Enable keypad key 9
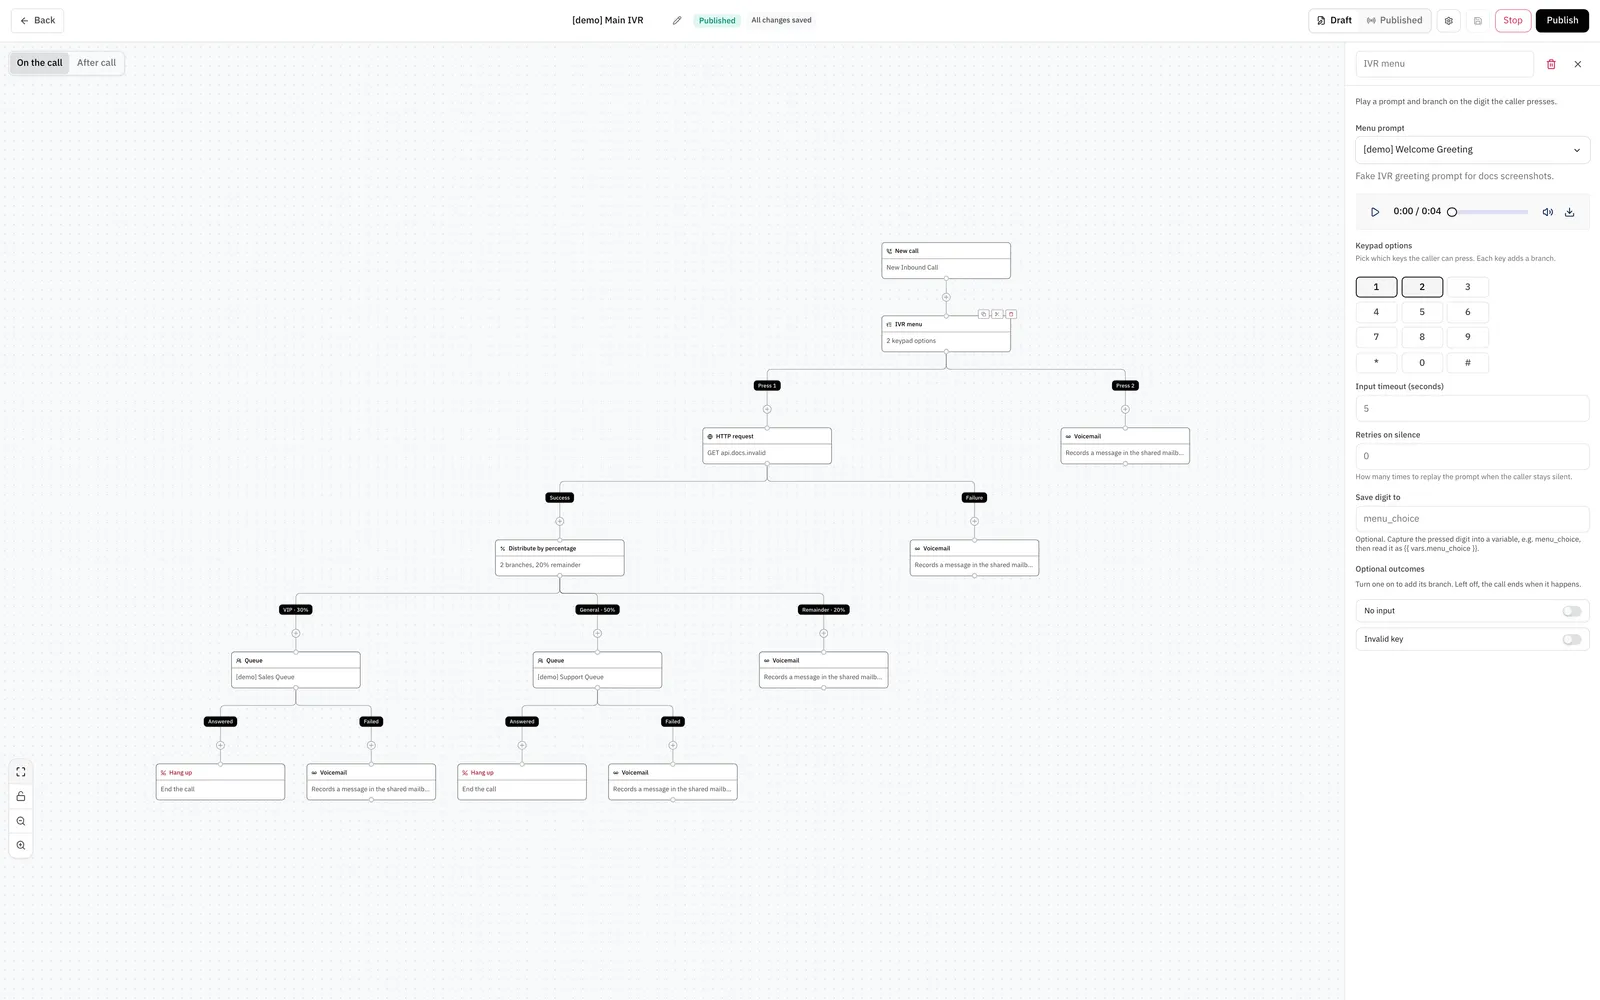The image size is (1600, 1000). 1468,337
